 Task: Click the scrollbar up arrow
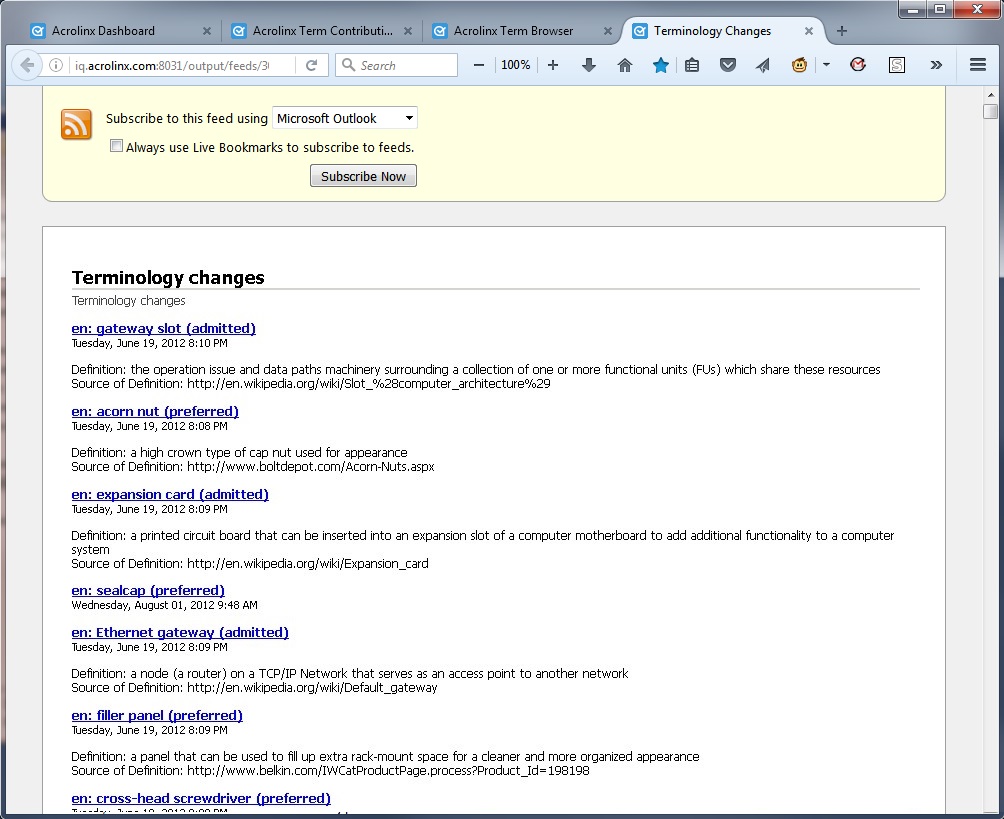click(991, 95)
